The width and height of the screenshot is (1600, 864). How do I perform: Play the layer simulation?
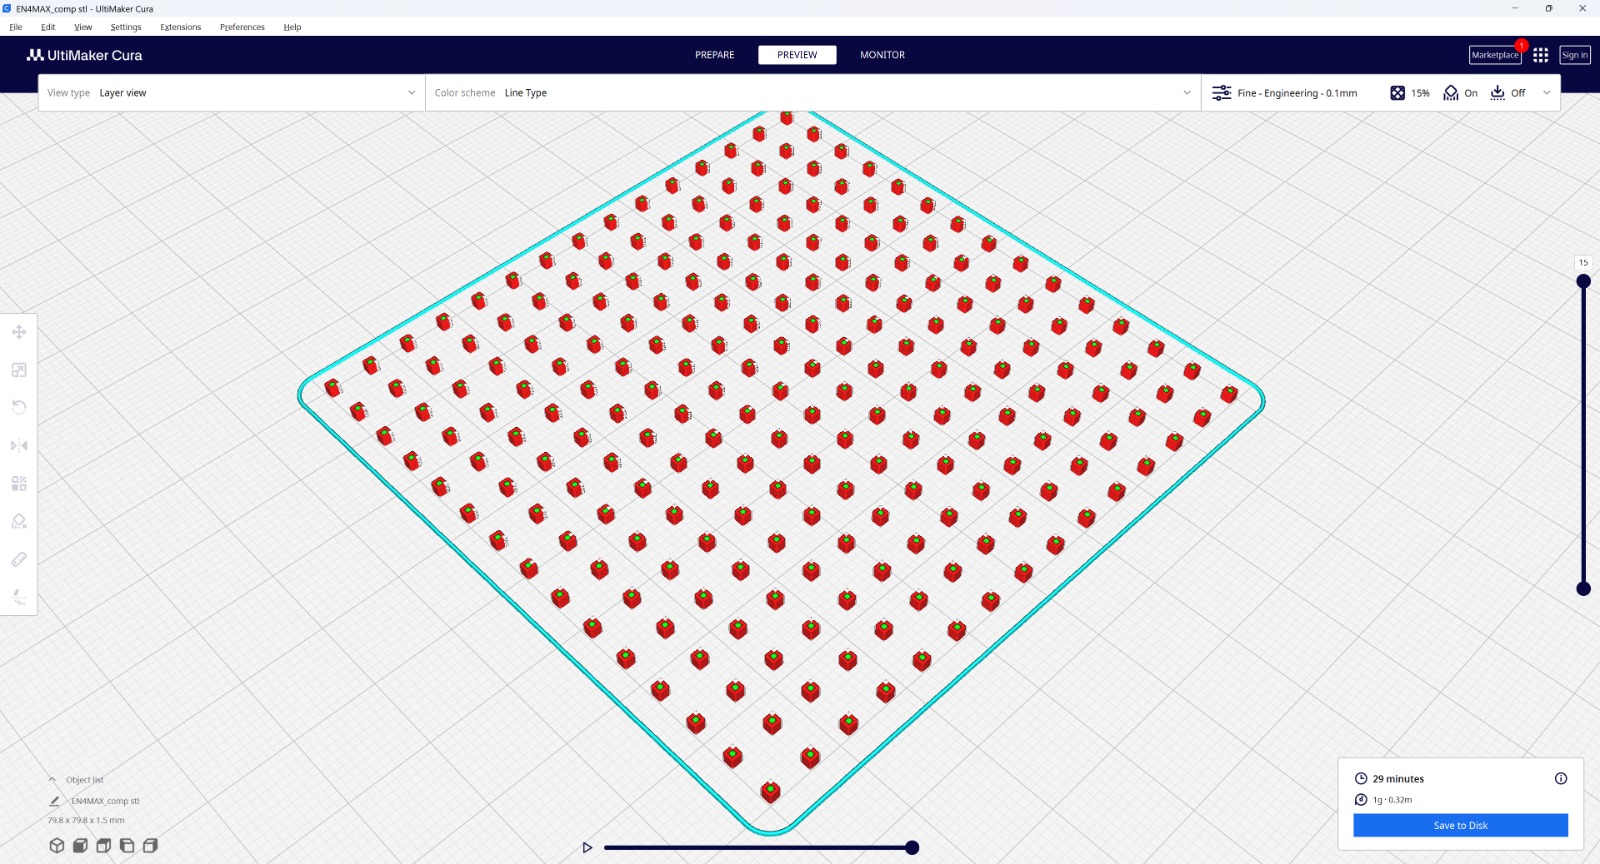[x=587, y=848]
